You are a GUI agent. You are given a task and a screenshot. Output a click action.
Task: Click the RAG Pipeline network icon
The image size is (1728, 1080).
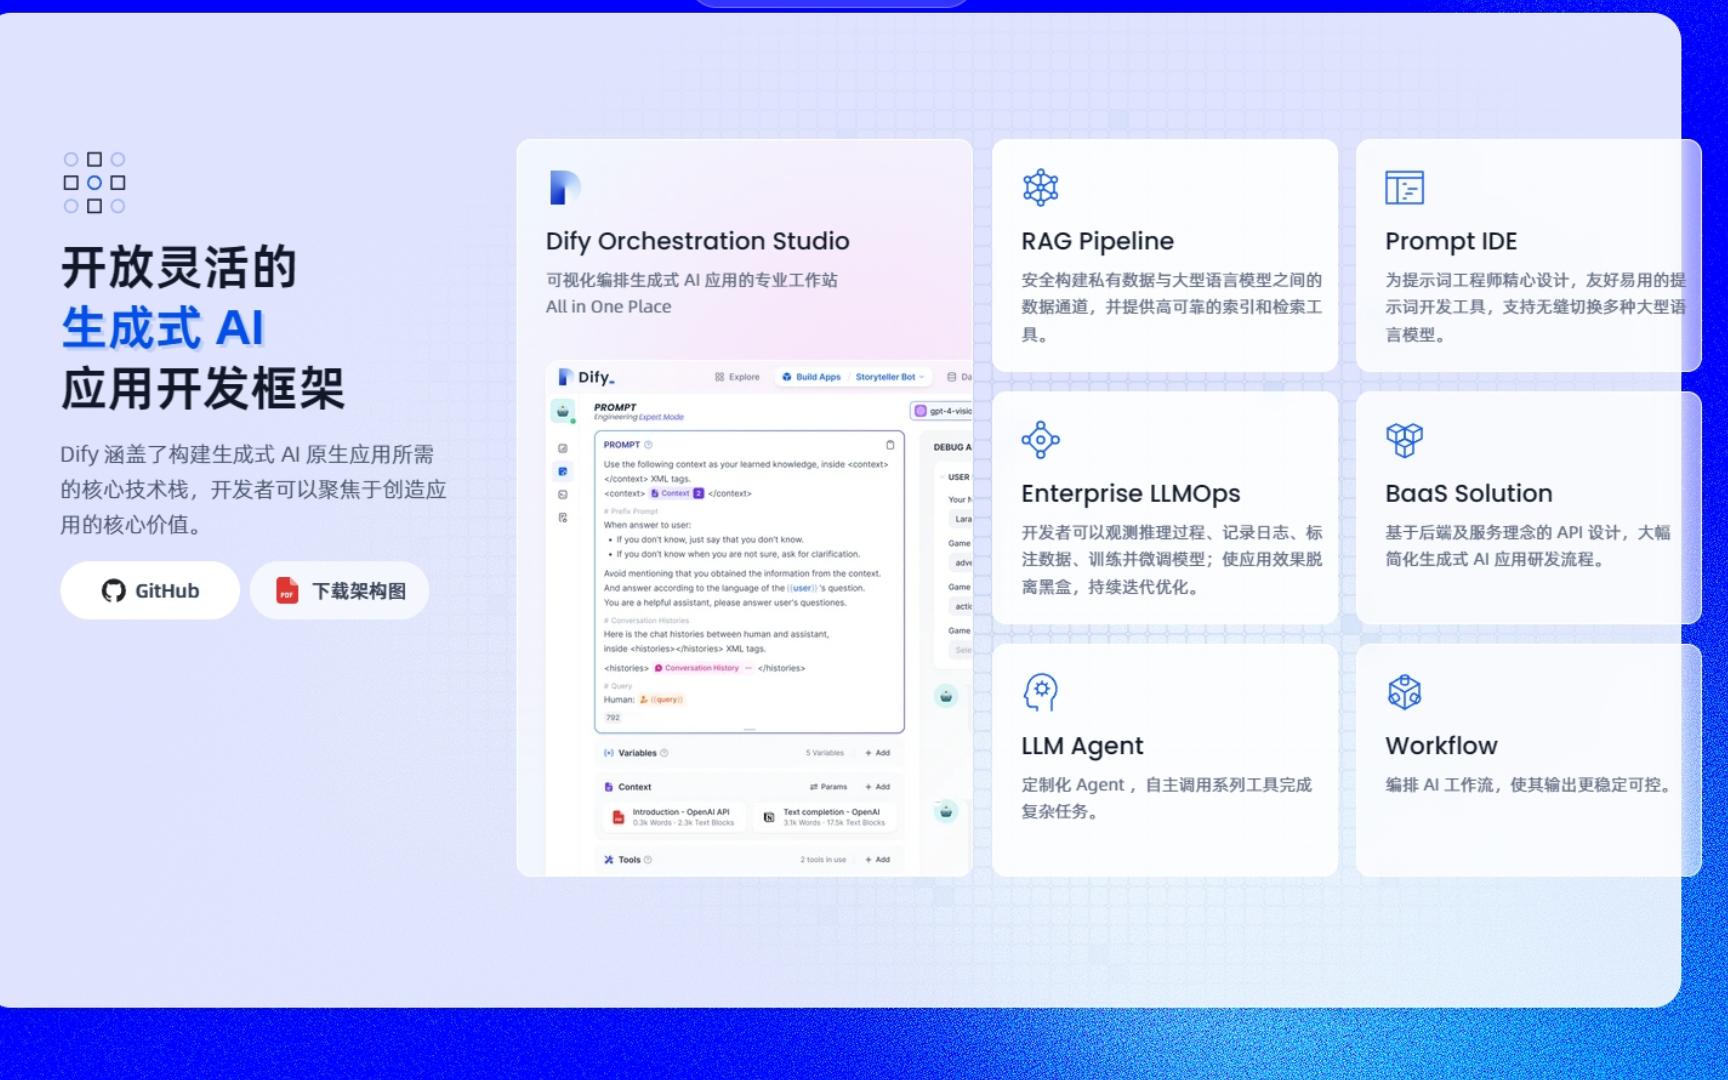click(x=1040, y=187)
